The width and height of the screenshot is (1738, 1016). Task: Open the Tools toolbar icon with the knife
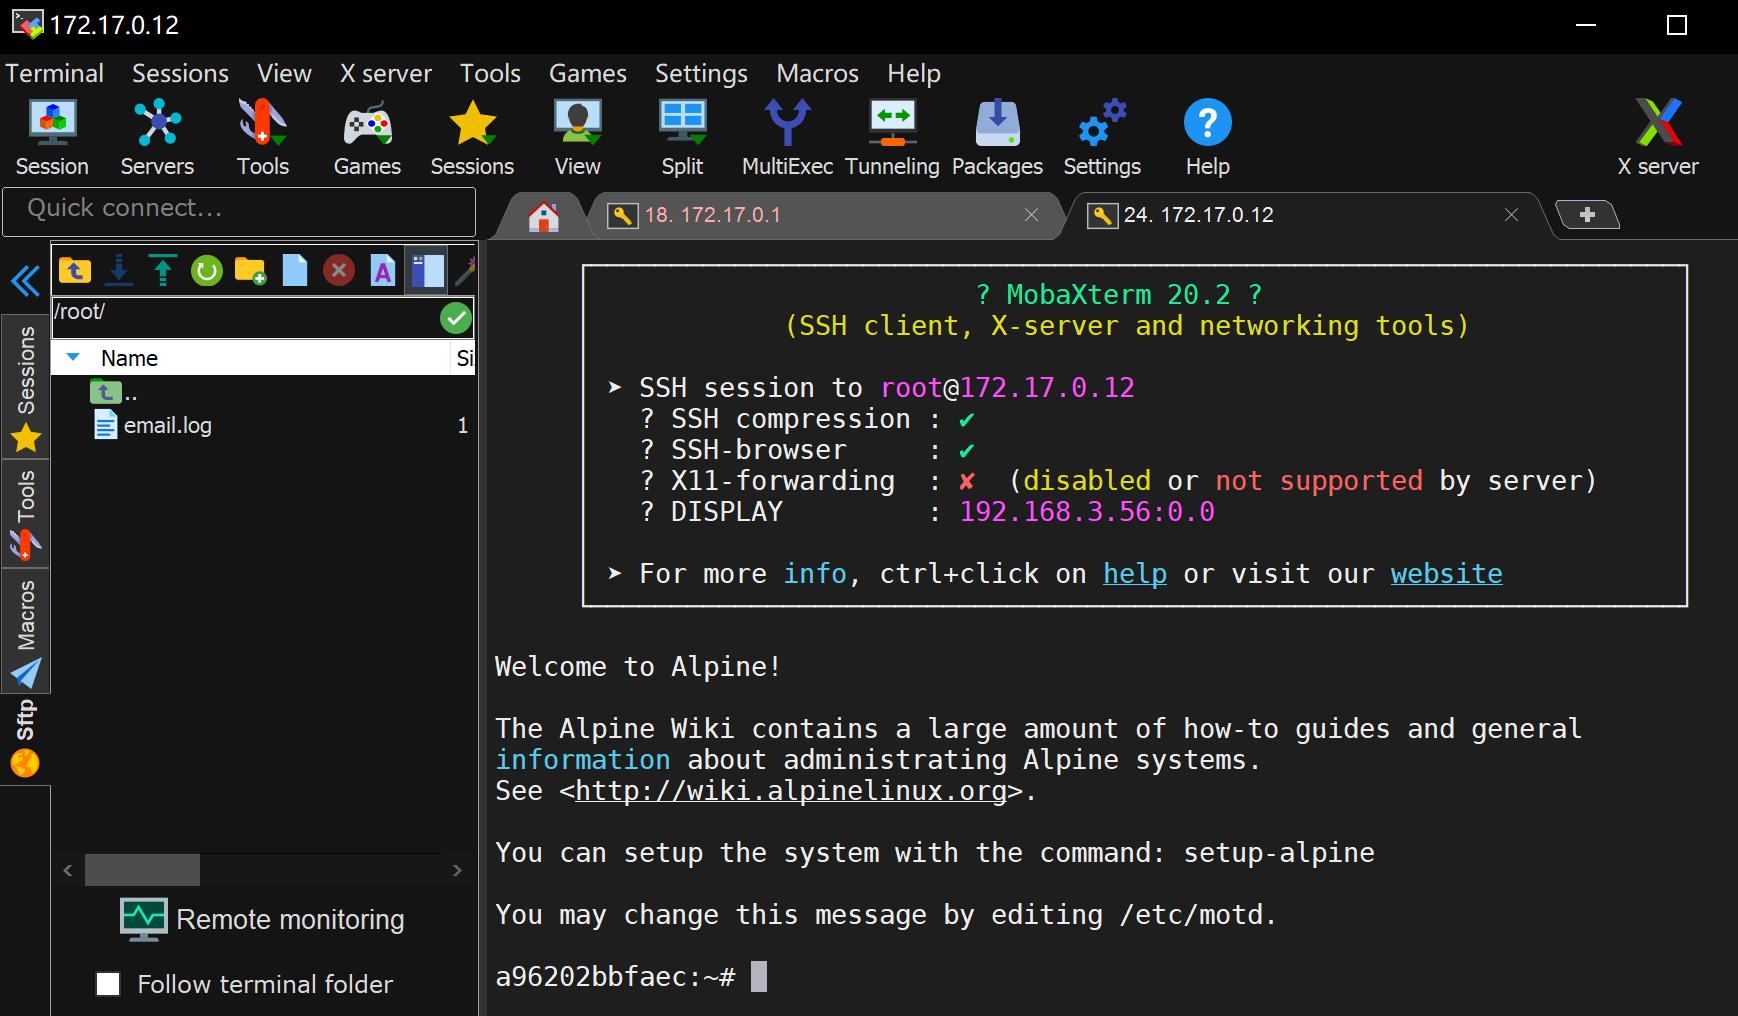tap(263, 138)
